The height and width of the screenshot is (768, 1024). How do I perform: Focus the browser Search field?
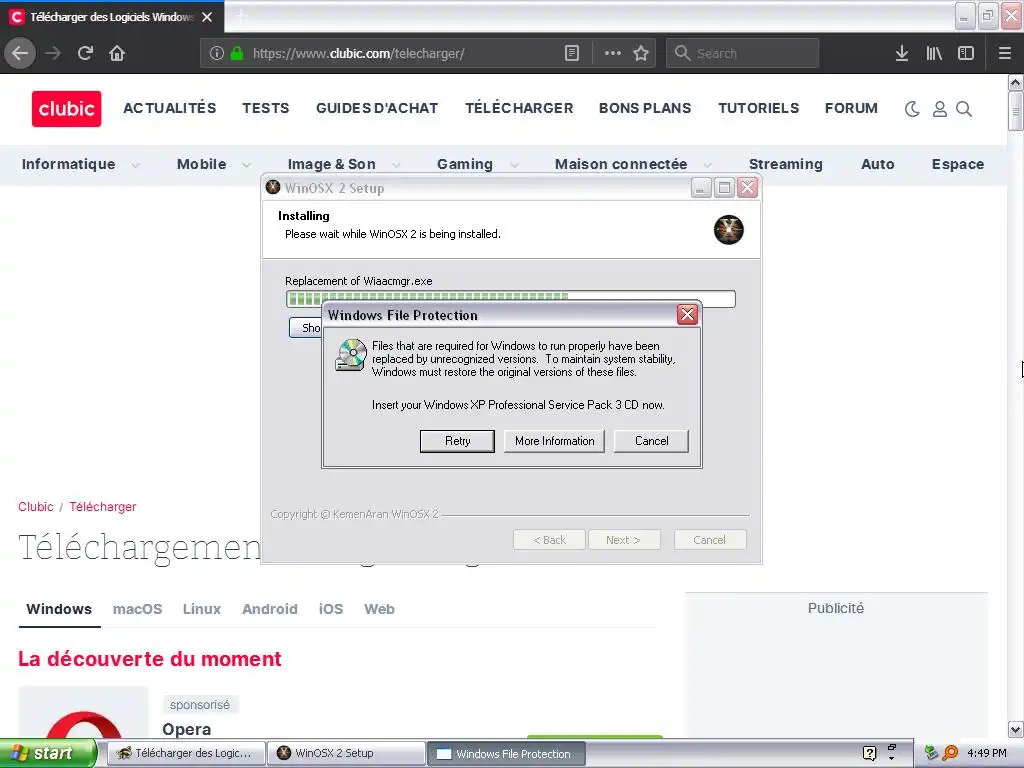point(742,53)
